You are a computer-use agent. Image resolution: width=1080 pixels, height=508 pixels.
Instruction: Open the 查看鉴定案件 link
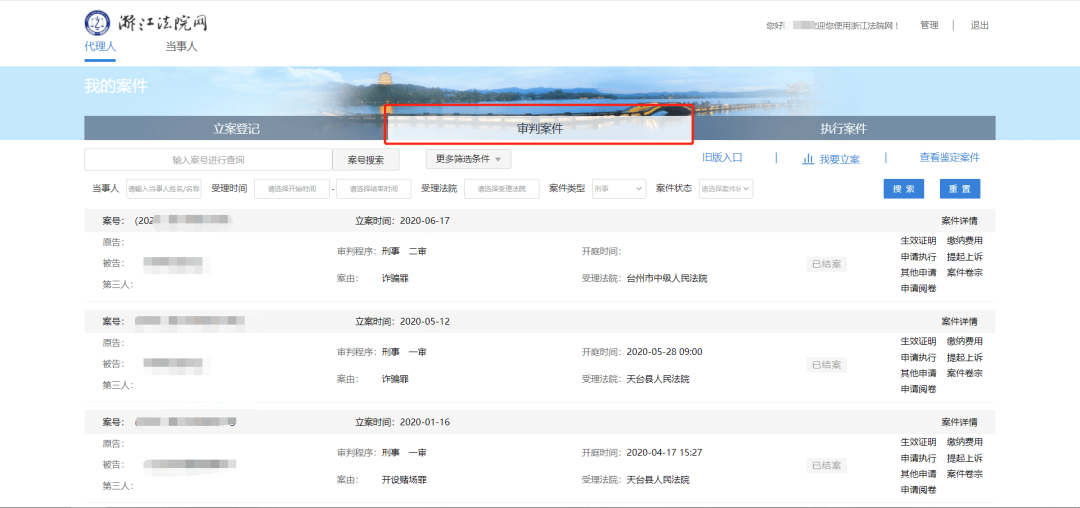[x=949, y=158]
